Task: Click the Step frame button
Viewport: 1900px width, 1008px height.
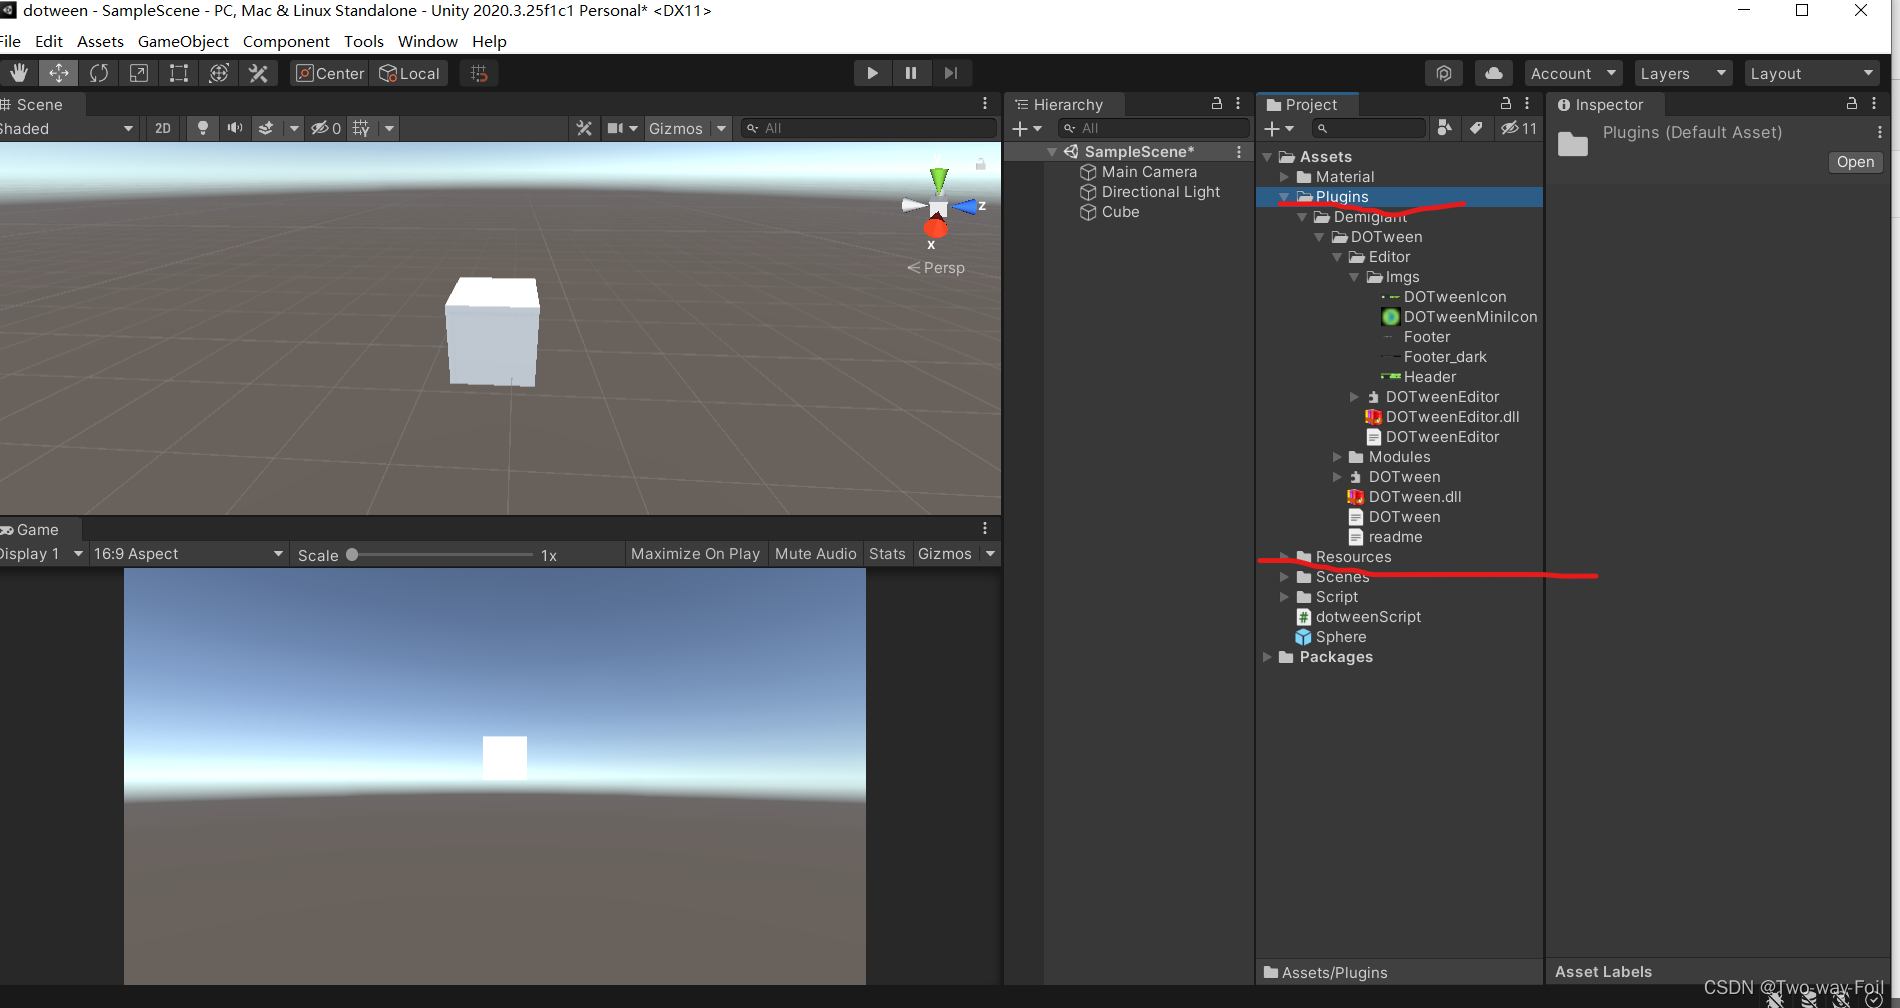Action: tap(951, 73)
